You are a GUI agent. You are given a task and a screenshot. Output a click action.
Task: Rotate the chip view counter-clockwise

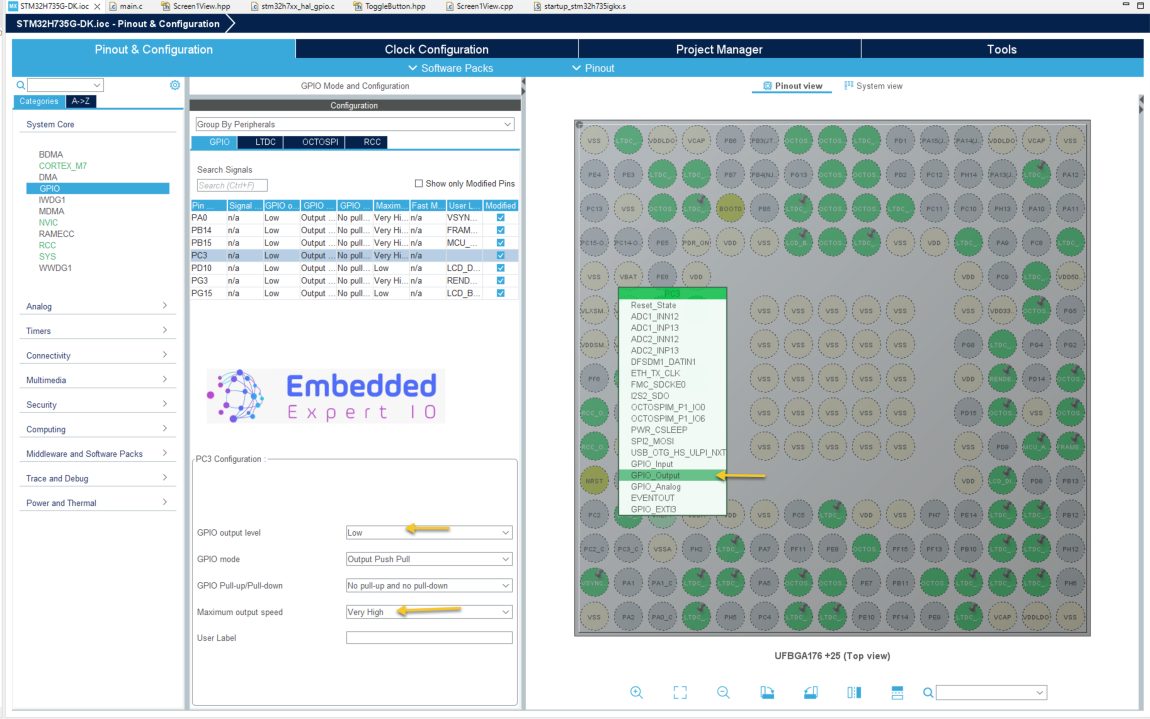(x=810, y=692)
